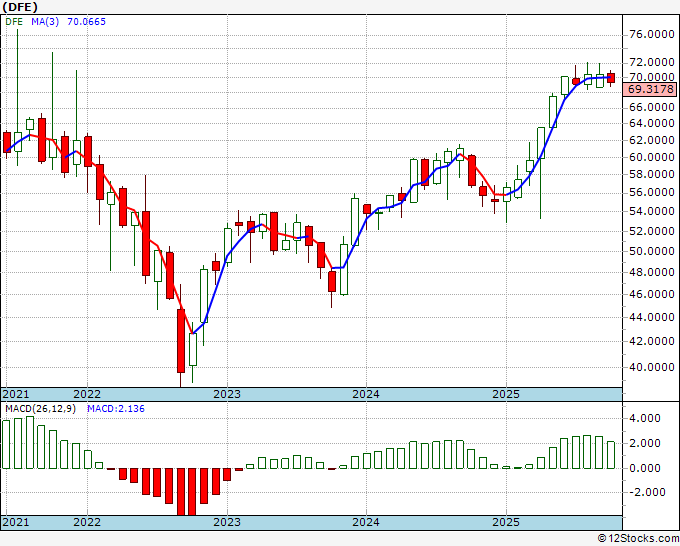680x546 pixels.
Task: Click 2021 on the price chart timeline
Action: click(16, 394)
